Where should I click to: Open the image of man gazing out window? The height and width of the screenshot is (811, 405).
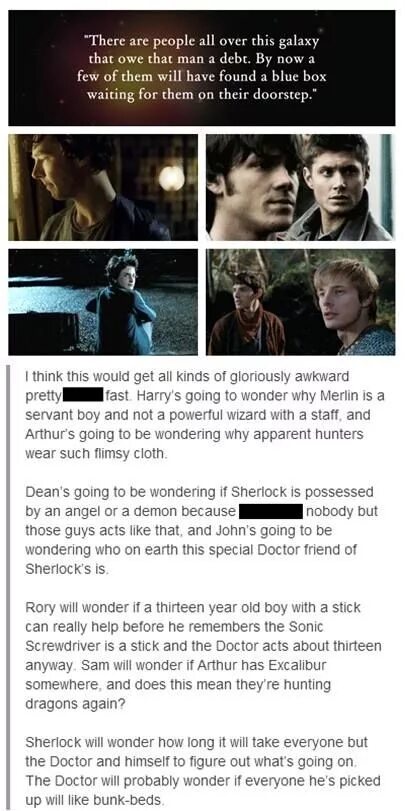103,187
